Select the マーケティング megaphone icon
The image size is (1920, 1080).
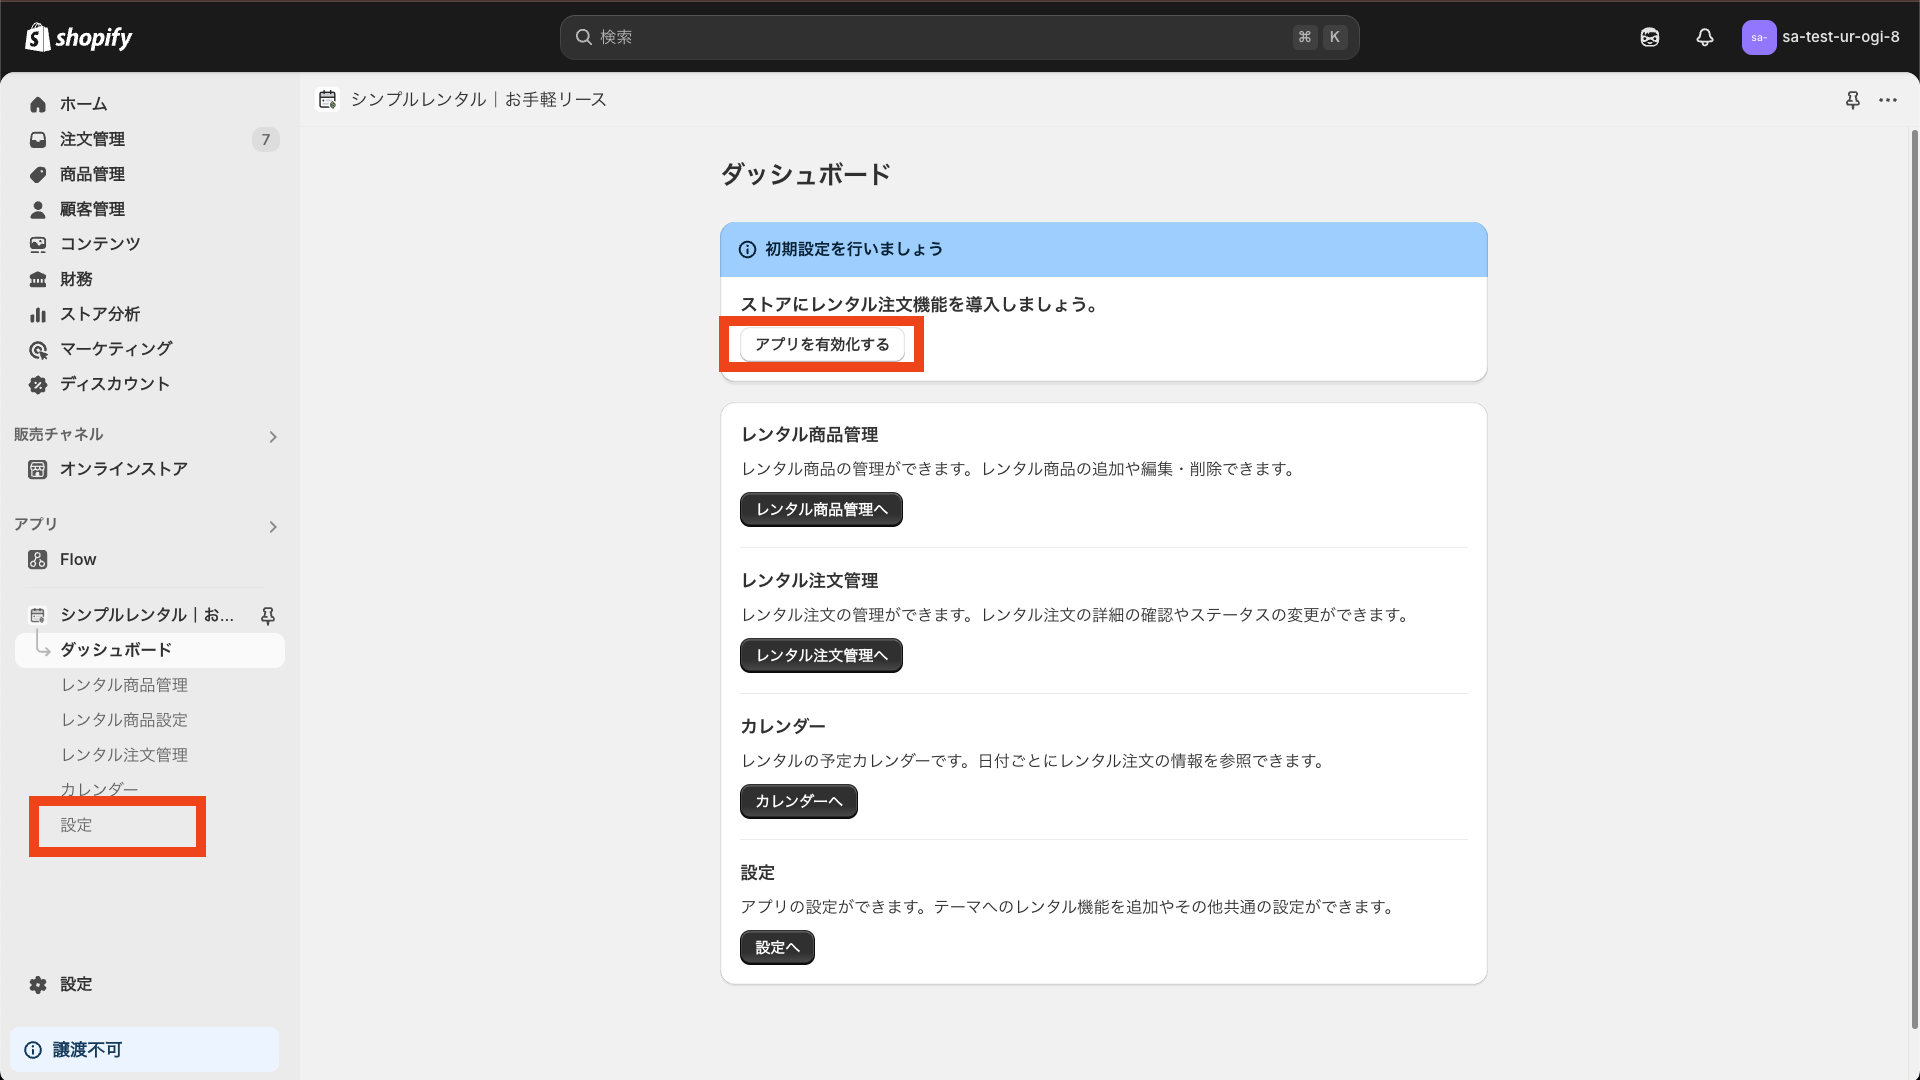37,349
